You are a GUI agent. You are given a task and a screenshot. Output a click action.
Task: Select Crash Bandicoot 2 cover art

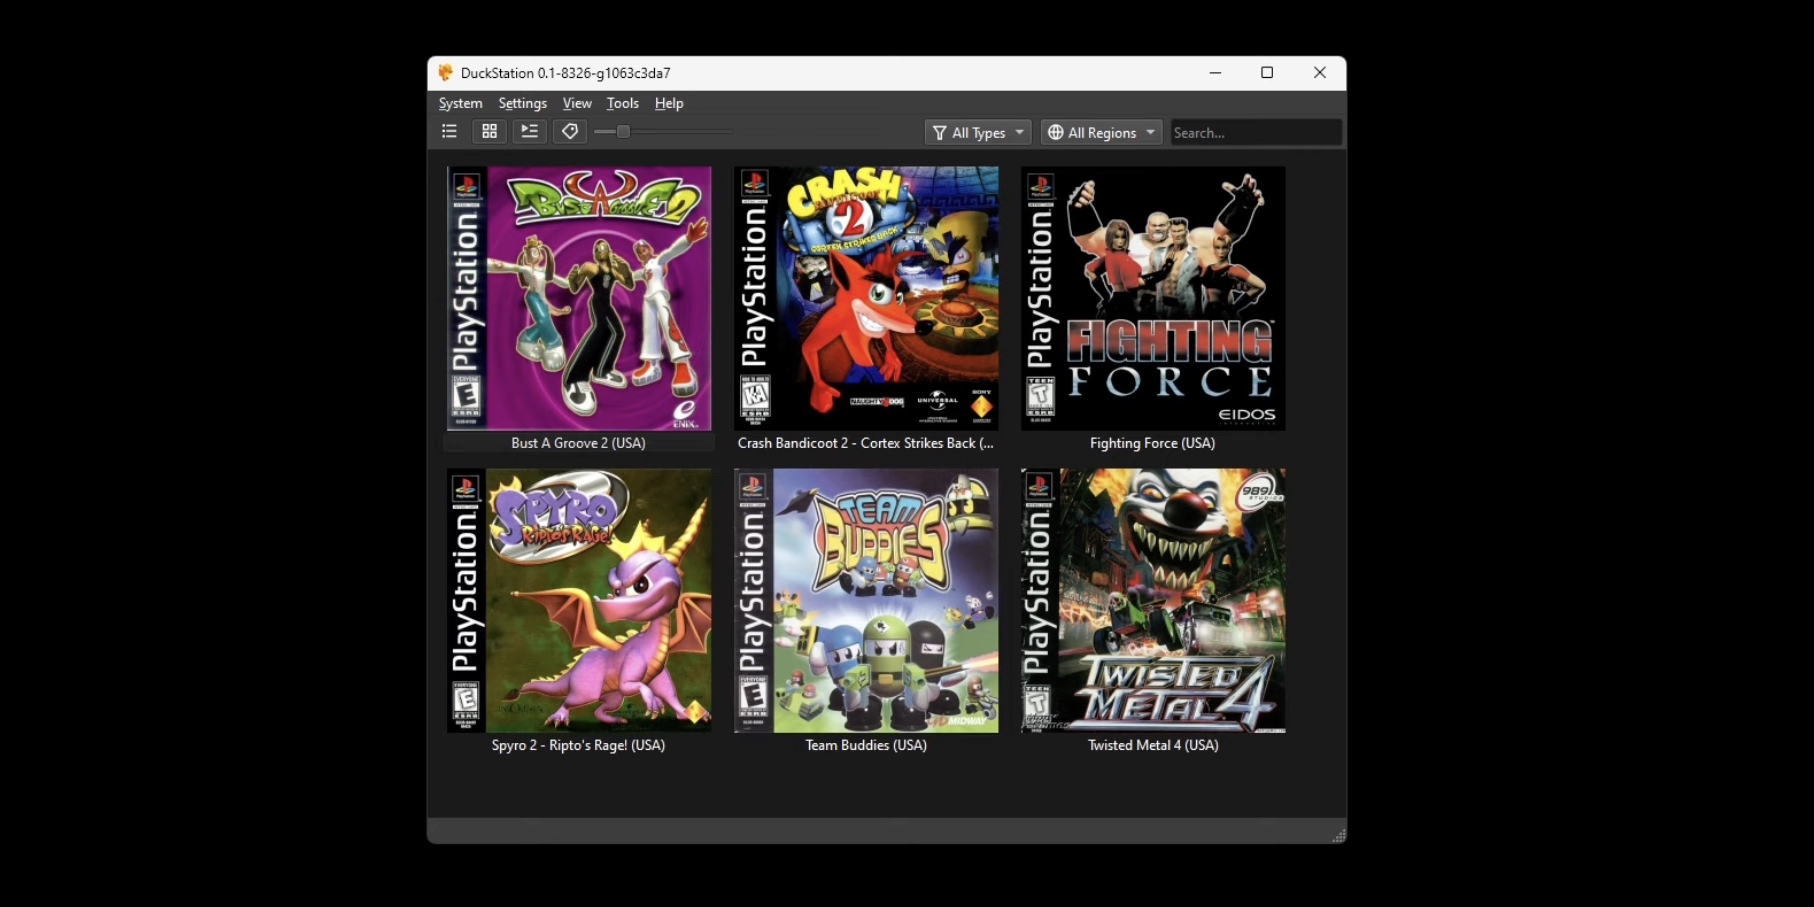[866, 298]
